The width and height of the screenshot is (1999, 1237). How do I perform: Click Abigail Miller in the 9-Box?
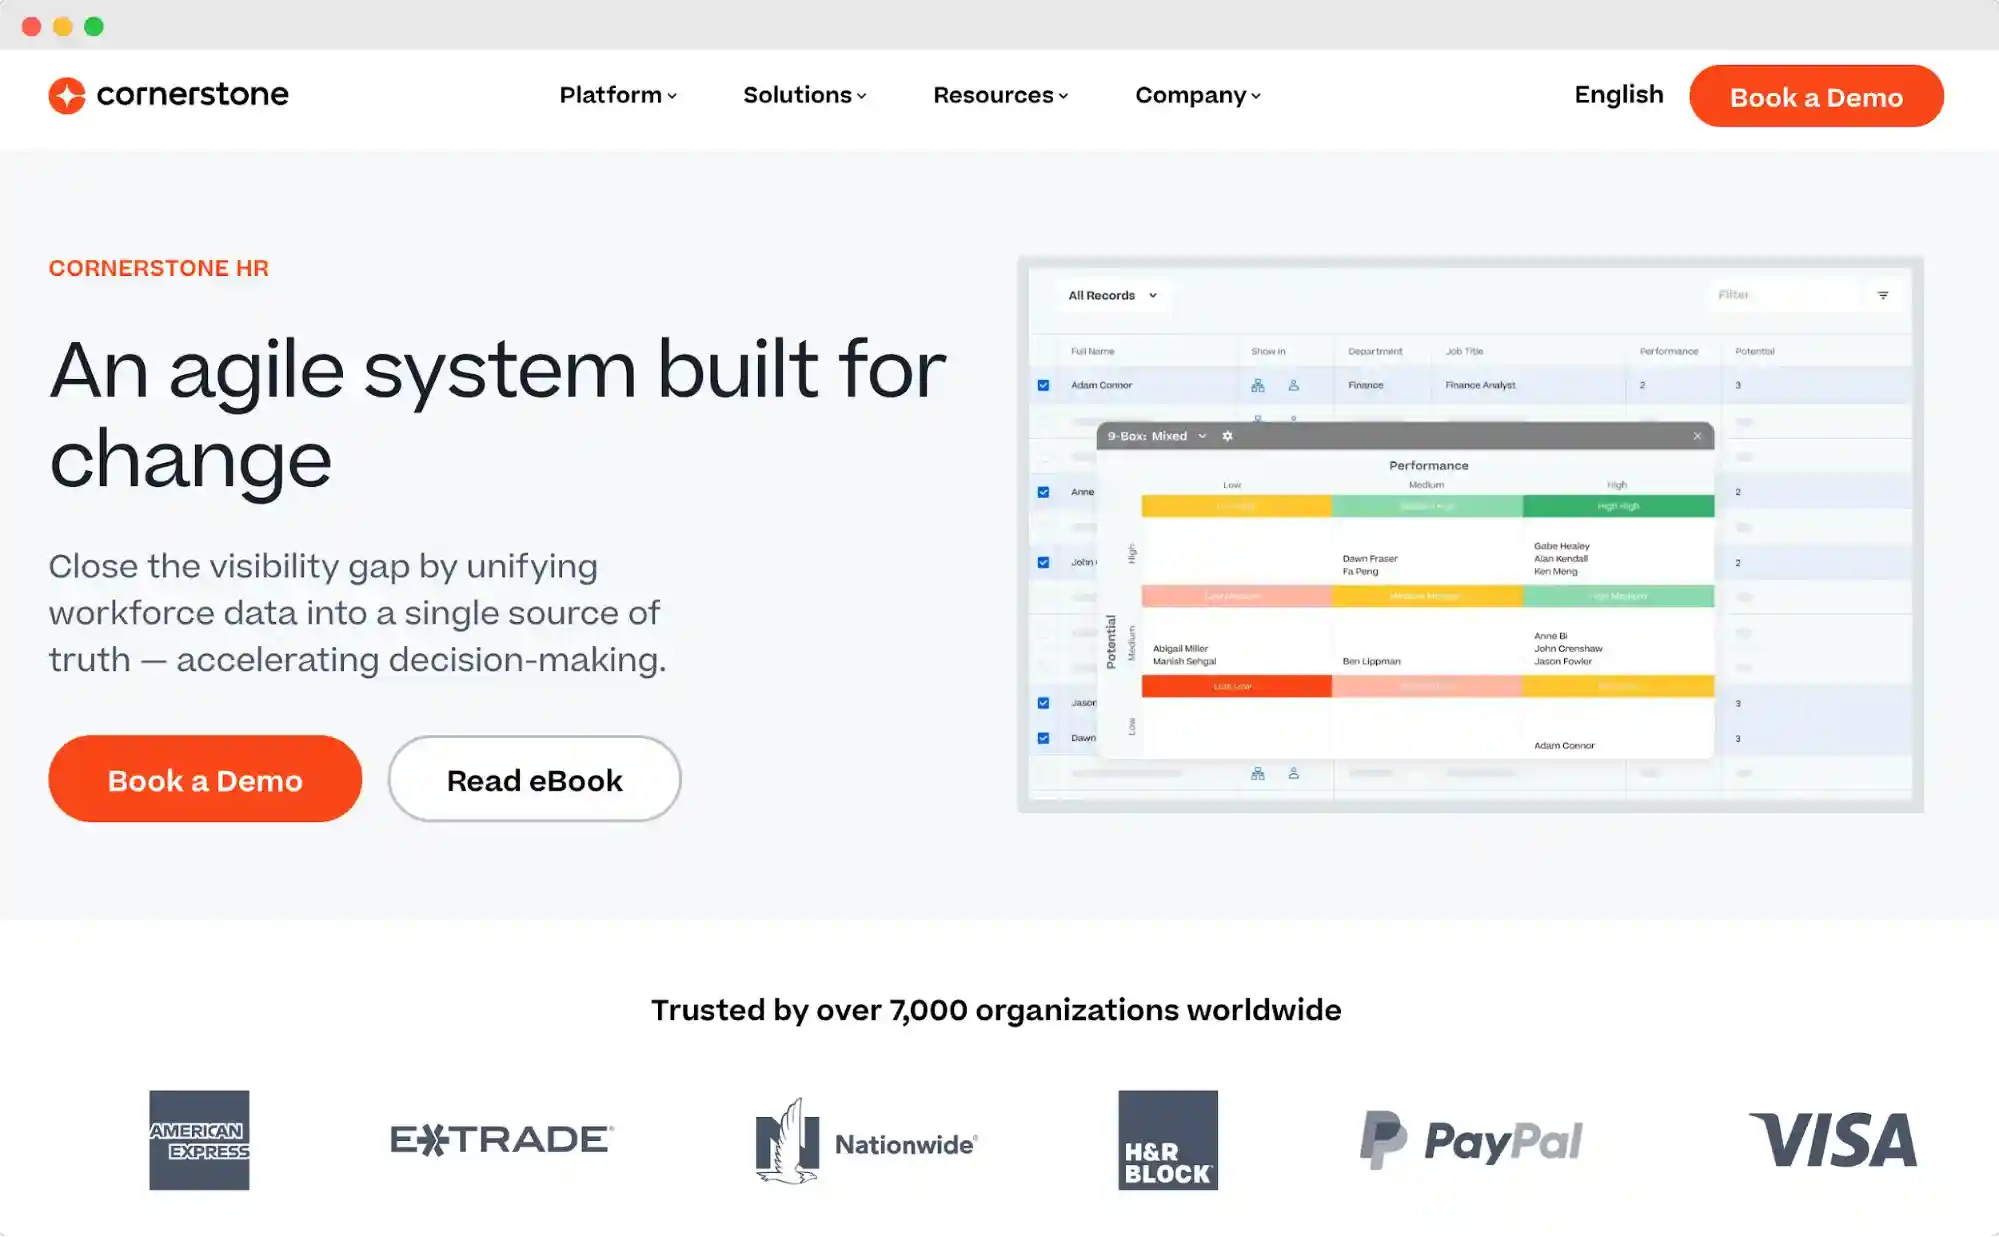[1180, 648]
